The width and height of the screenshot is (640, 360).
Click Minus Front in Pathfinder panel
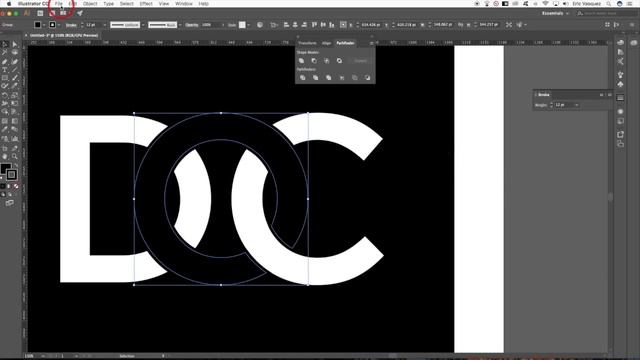point(314,61)
